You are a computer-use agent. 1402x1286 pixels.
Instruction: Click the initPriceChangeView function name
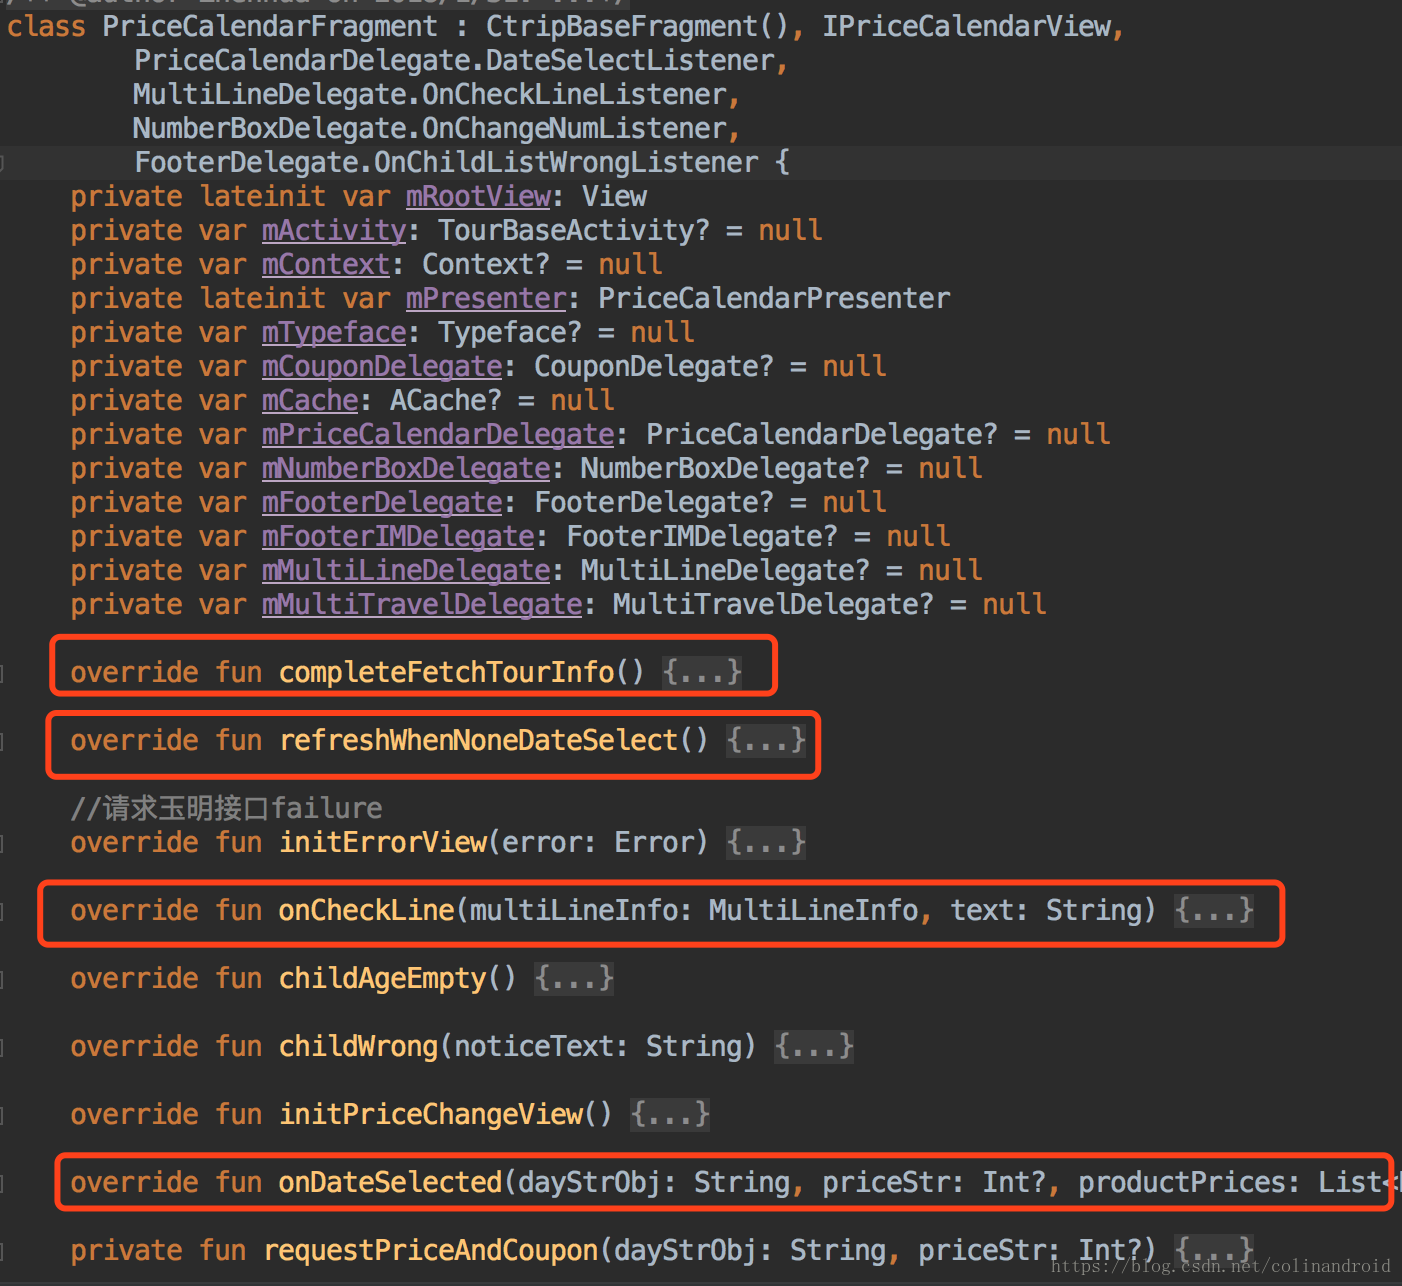tap(430, 1114)
